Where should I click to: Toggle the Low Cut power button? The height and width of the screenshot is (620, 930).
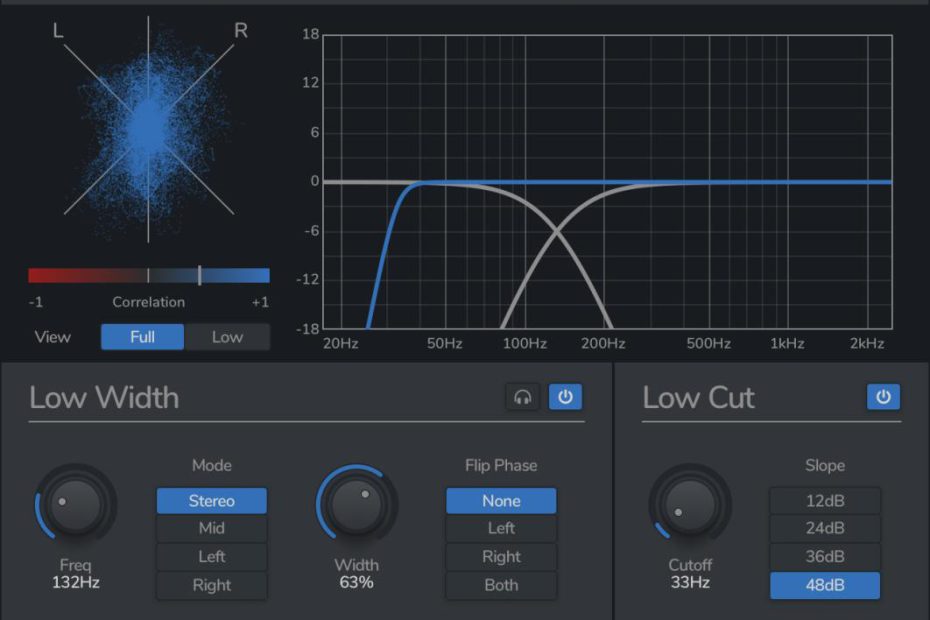pos(883,397)
